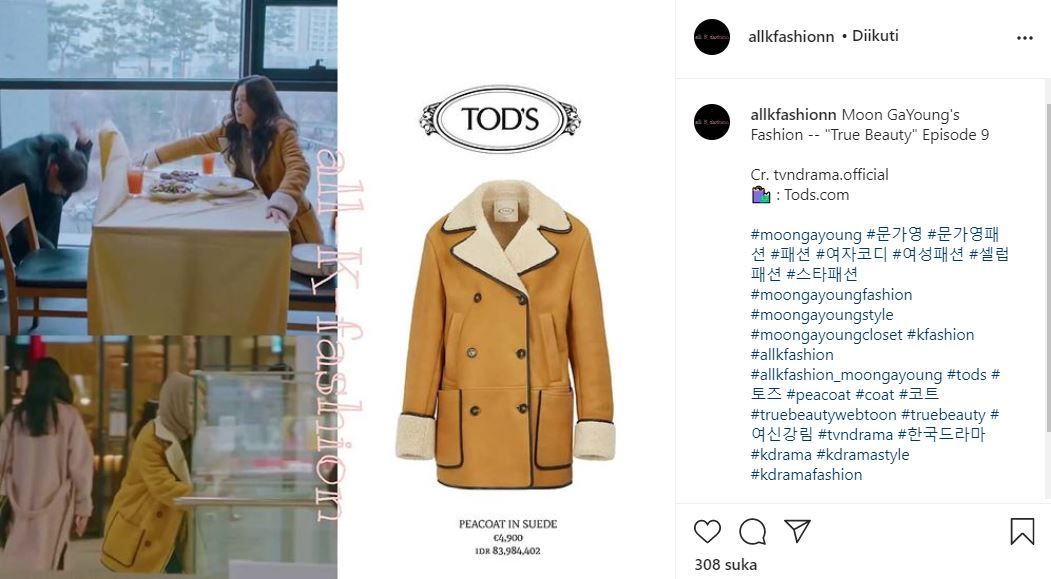Open the #moongayoungcloset hashtag
Viewport: 1051px width, 579px height.
tap(826, 334)
